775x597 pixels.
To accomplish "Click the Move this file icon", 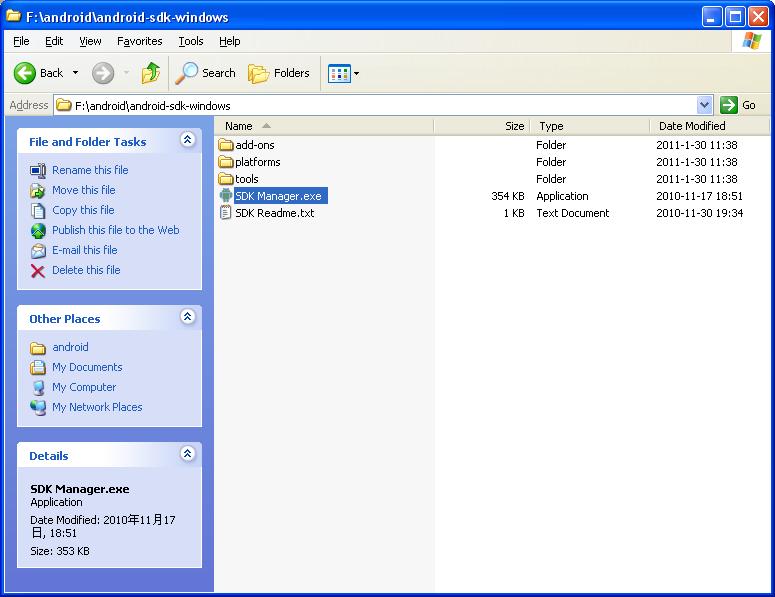I will (38, 190).
